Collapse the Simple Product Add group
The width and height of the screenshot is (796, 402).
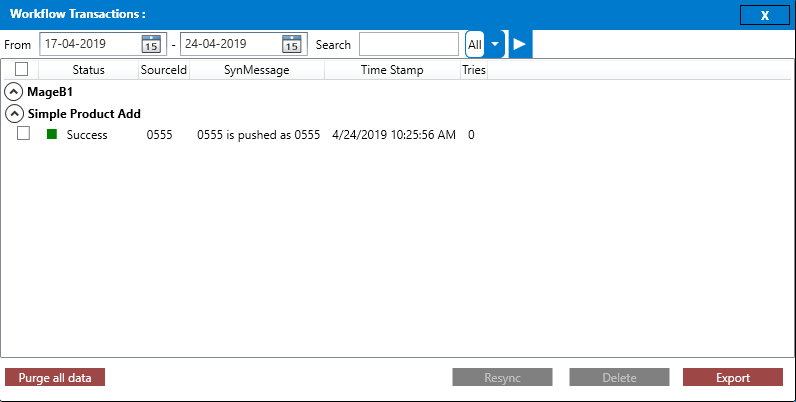14,114
